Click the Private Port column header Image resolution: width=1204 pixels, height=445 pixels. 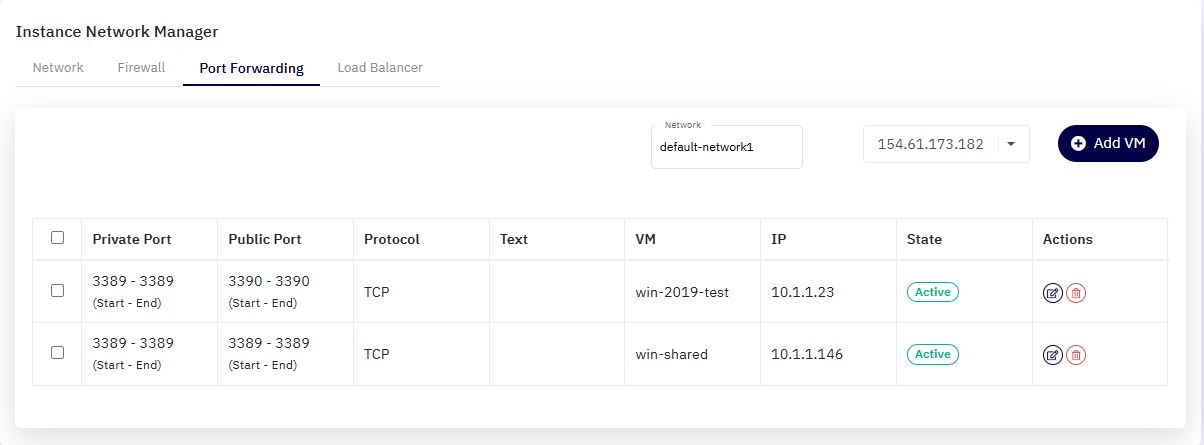pos(132,239)
